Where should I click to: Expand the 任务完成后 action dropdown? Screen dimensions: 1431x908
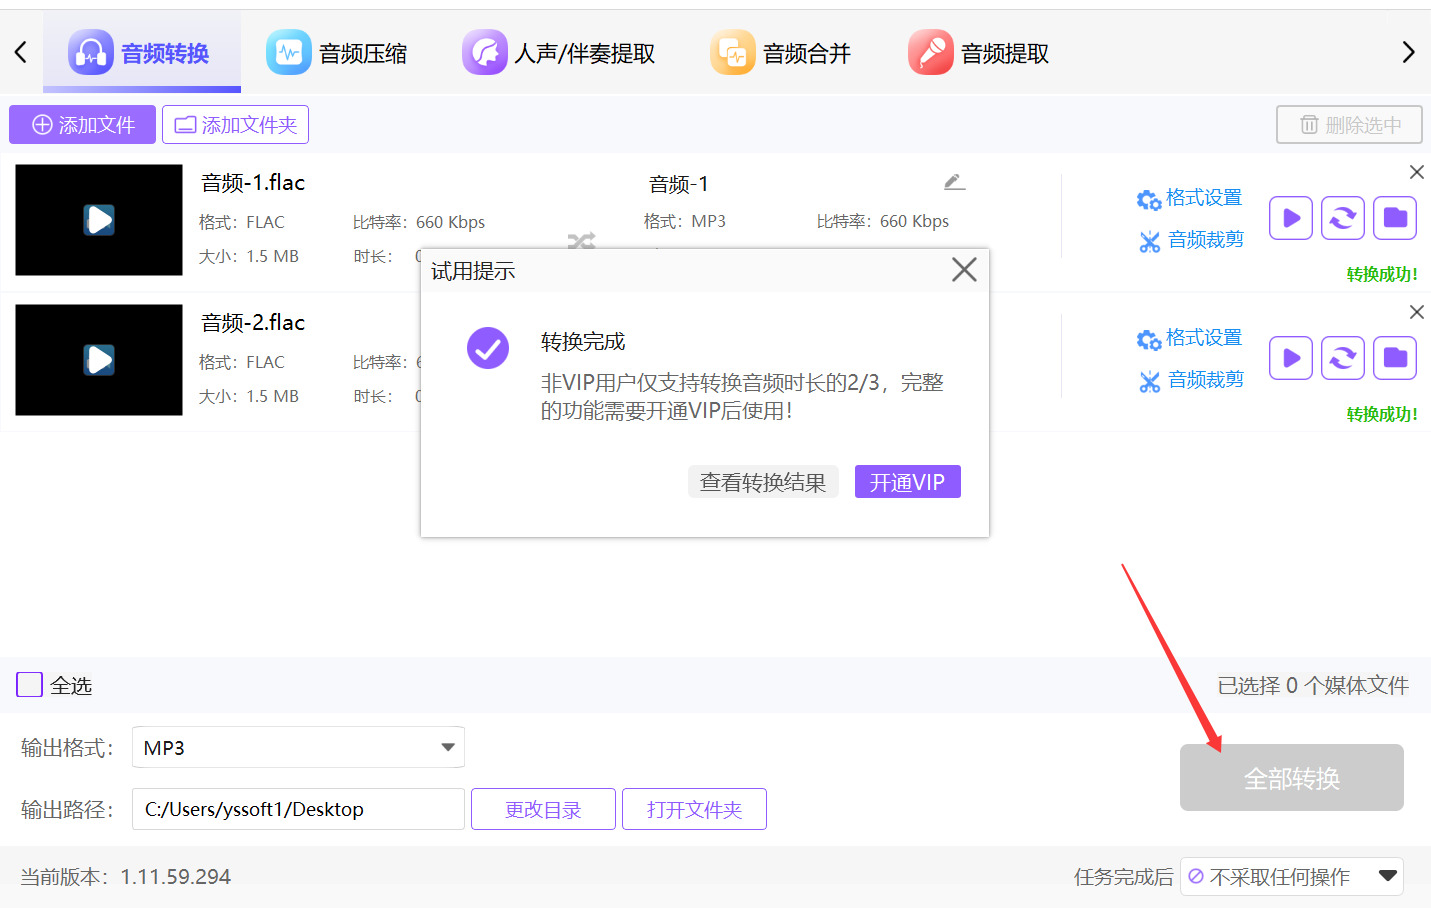tap(1292, 877)
